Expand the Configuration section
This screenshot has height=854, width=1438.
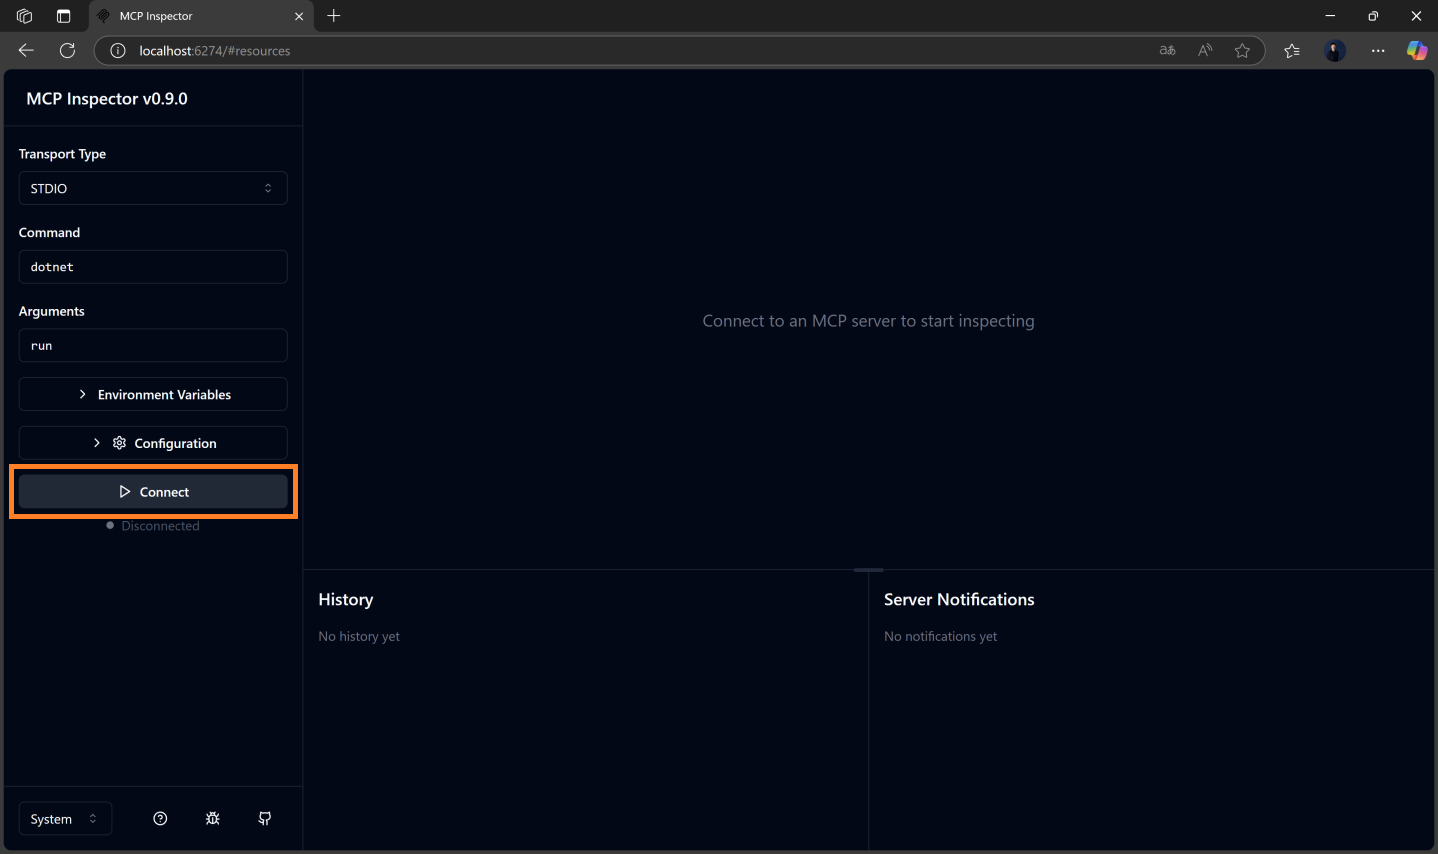pos(153,443)
